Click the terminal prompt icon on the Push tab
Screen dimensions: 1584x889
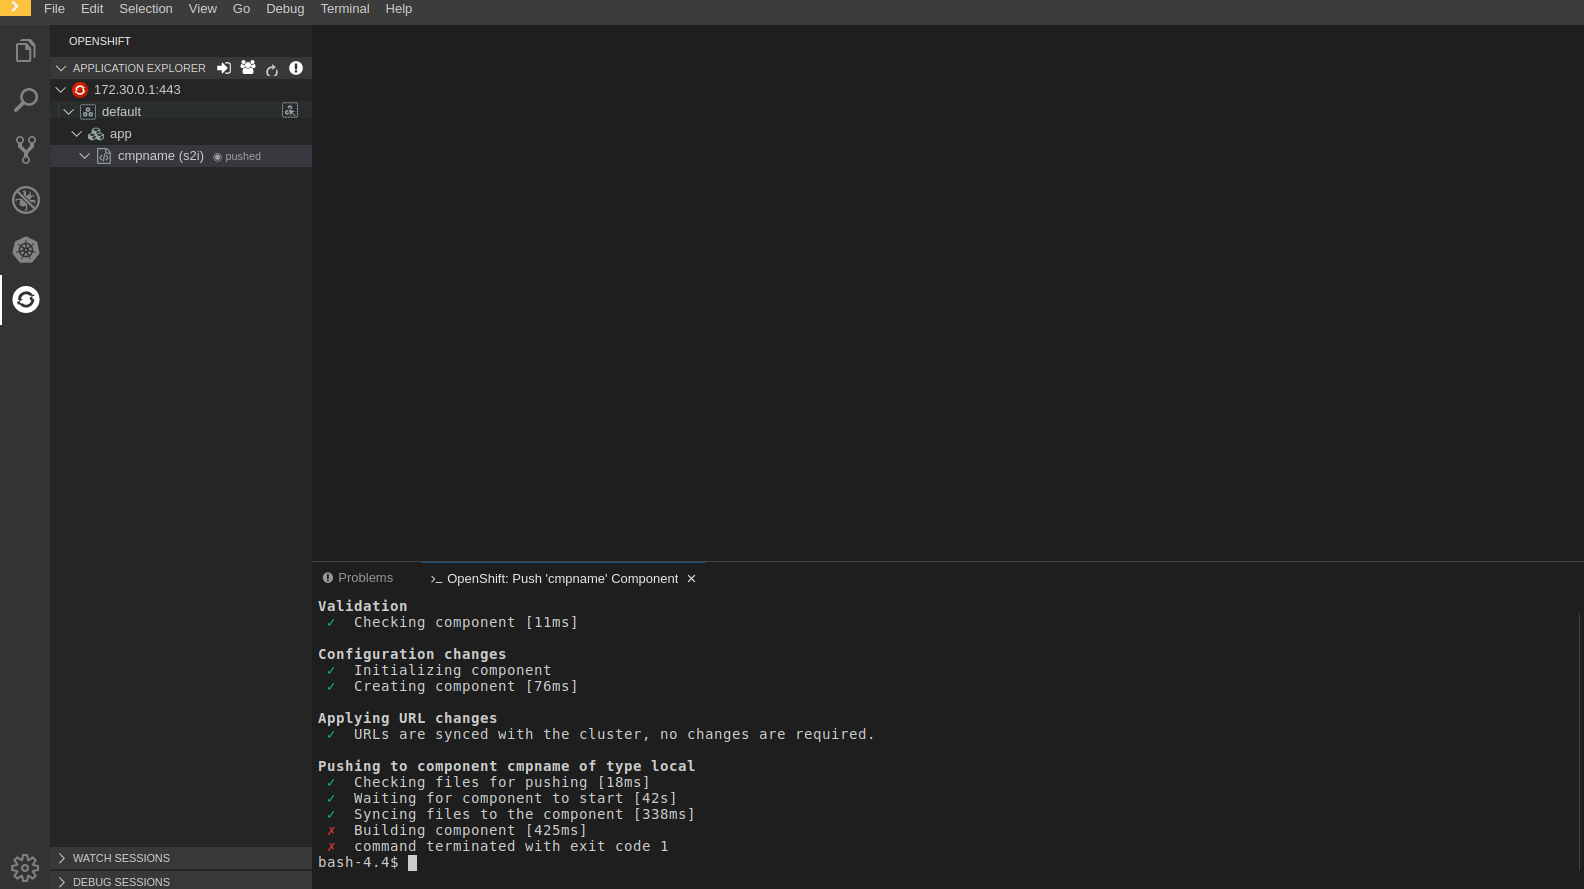pos(436,579)
